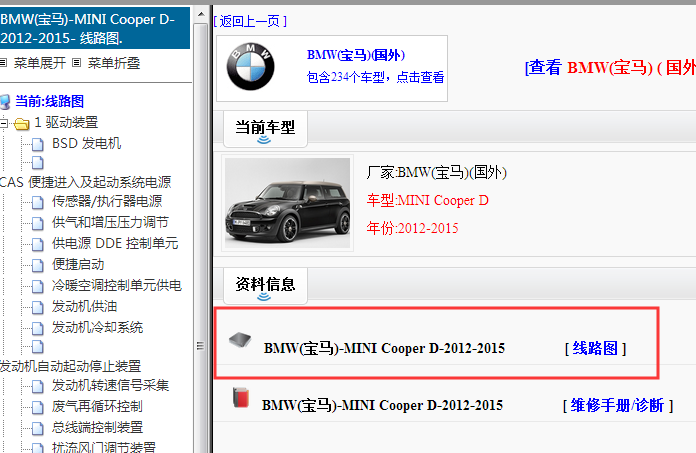The image size is (696, 453).
Task: Click the blue title header BMW(宝马)-MINI Cooper D
Action: (95, 28)
